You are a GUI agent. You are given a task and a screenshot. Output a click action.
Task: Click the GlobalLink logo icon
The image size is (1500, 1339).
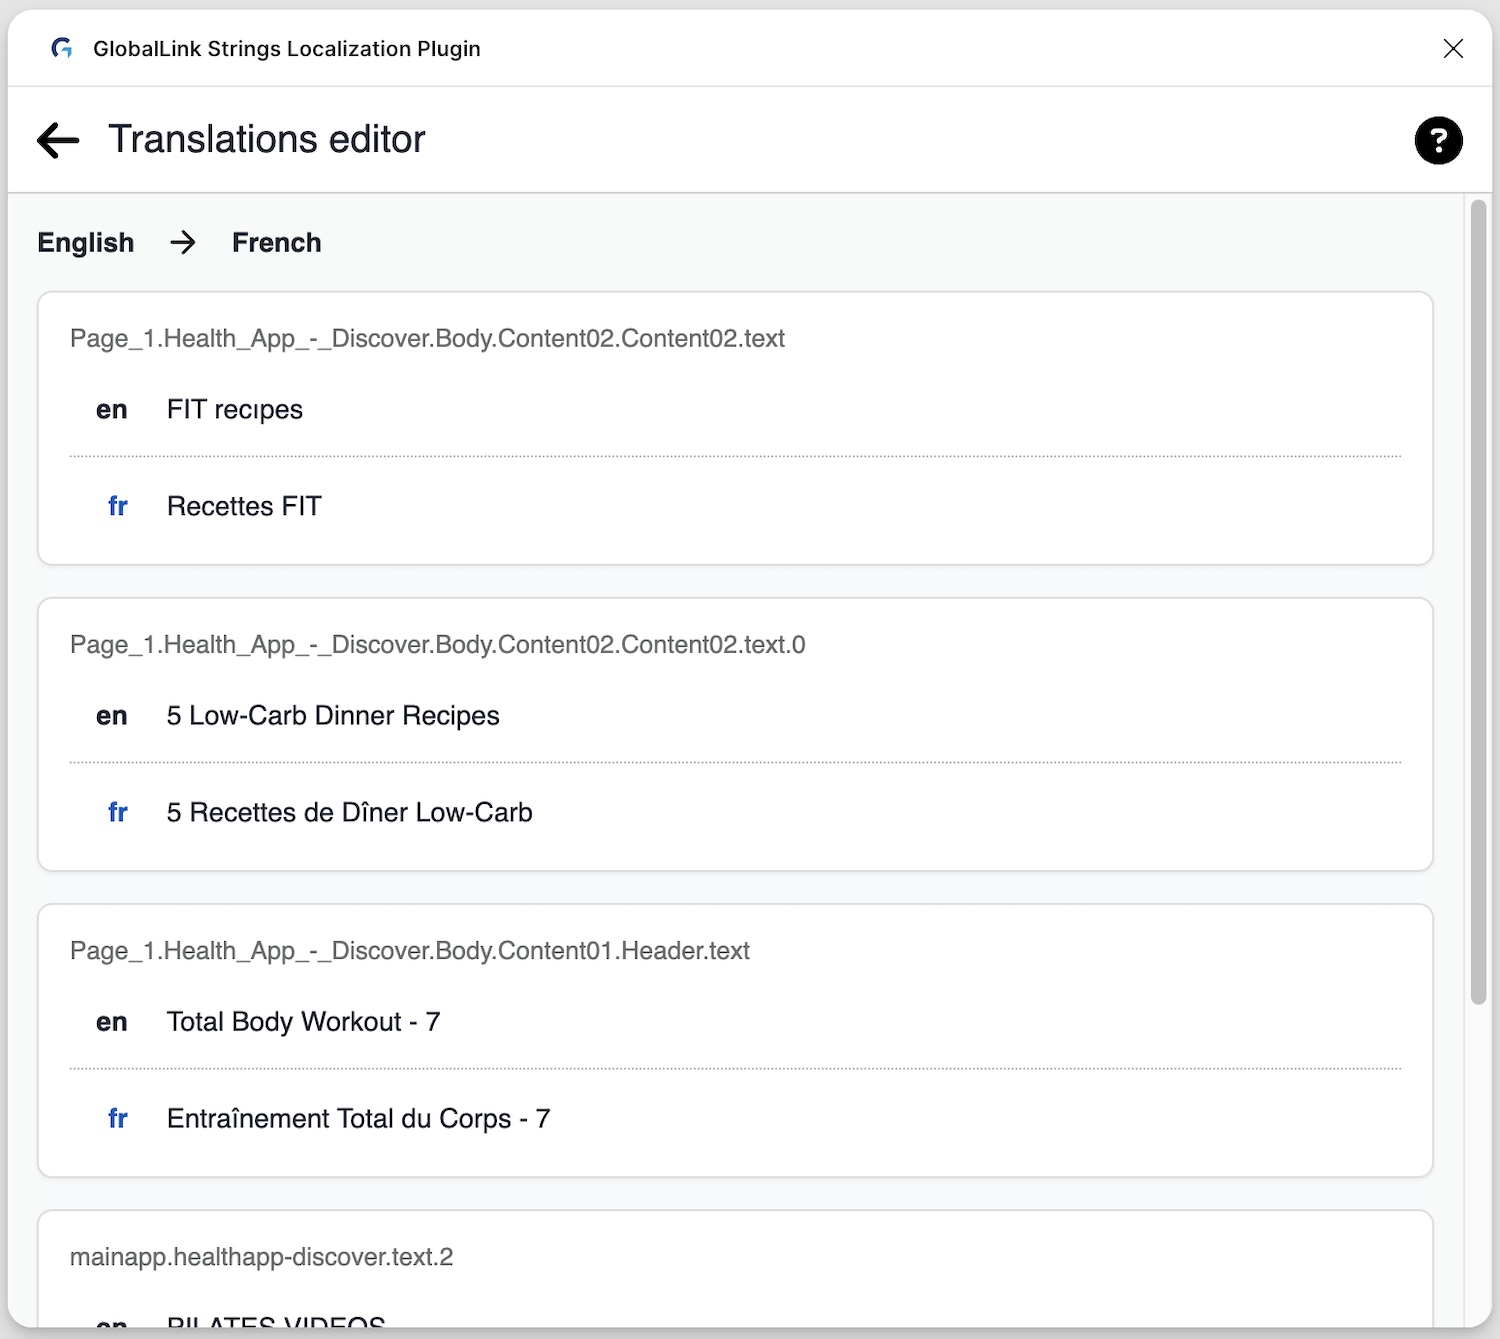coord(62,48)
